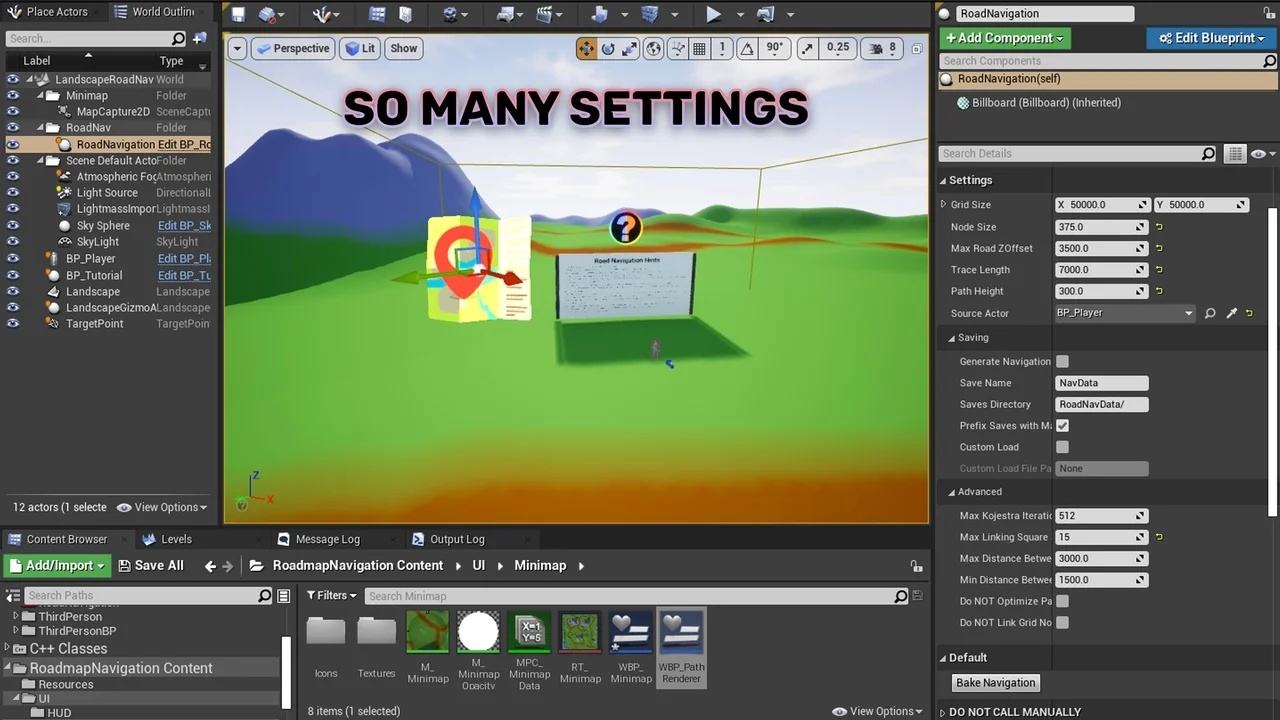This screenshot has height=720, width=1280.
Task: Toggle the grid snapping icon in viewport
Action: point(700,48)
